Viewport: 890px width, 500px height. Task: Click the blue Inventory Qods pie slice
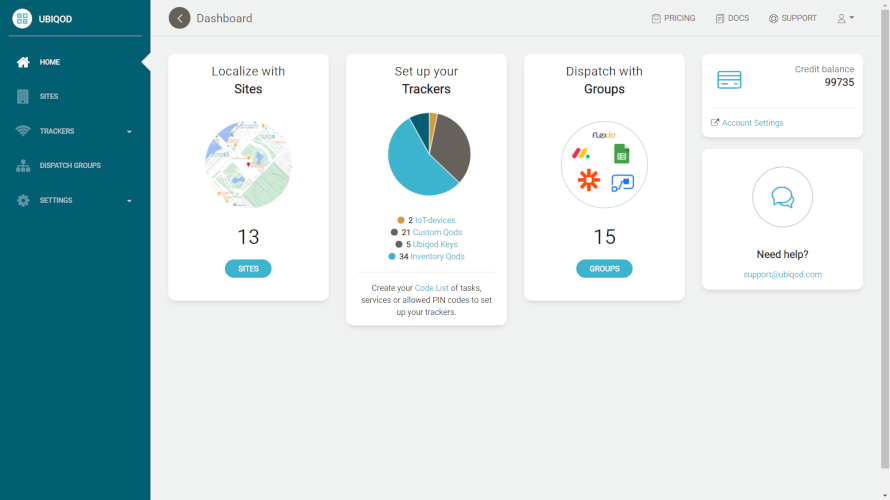pos(410,168)
